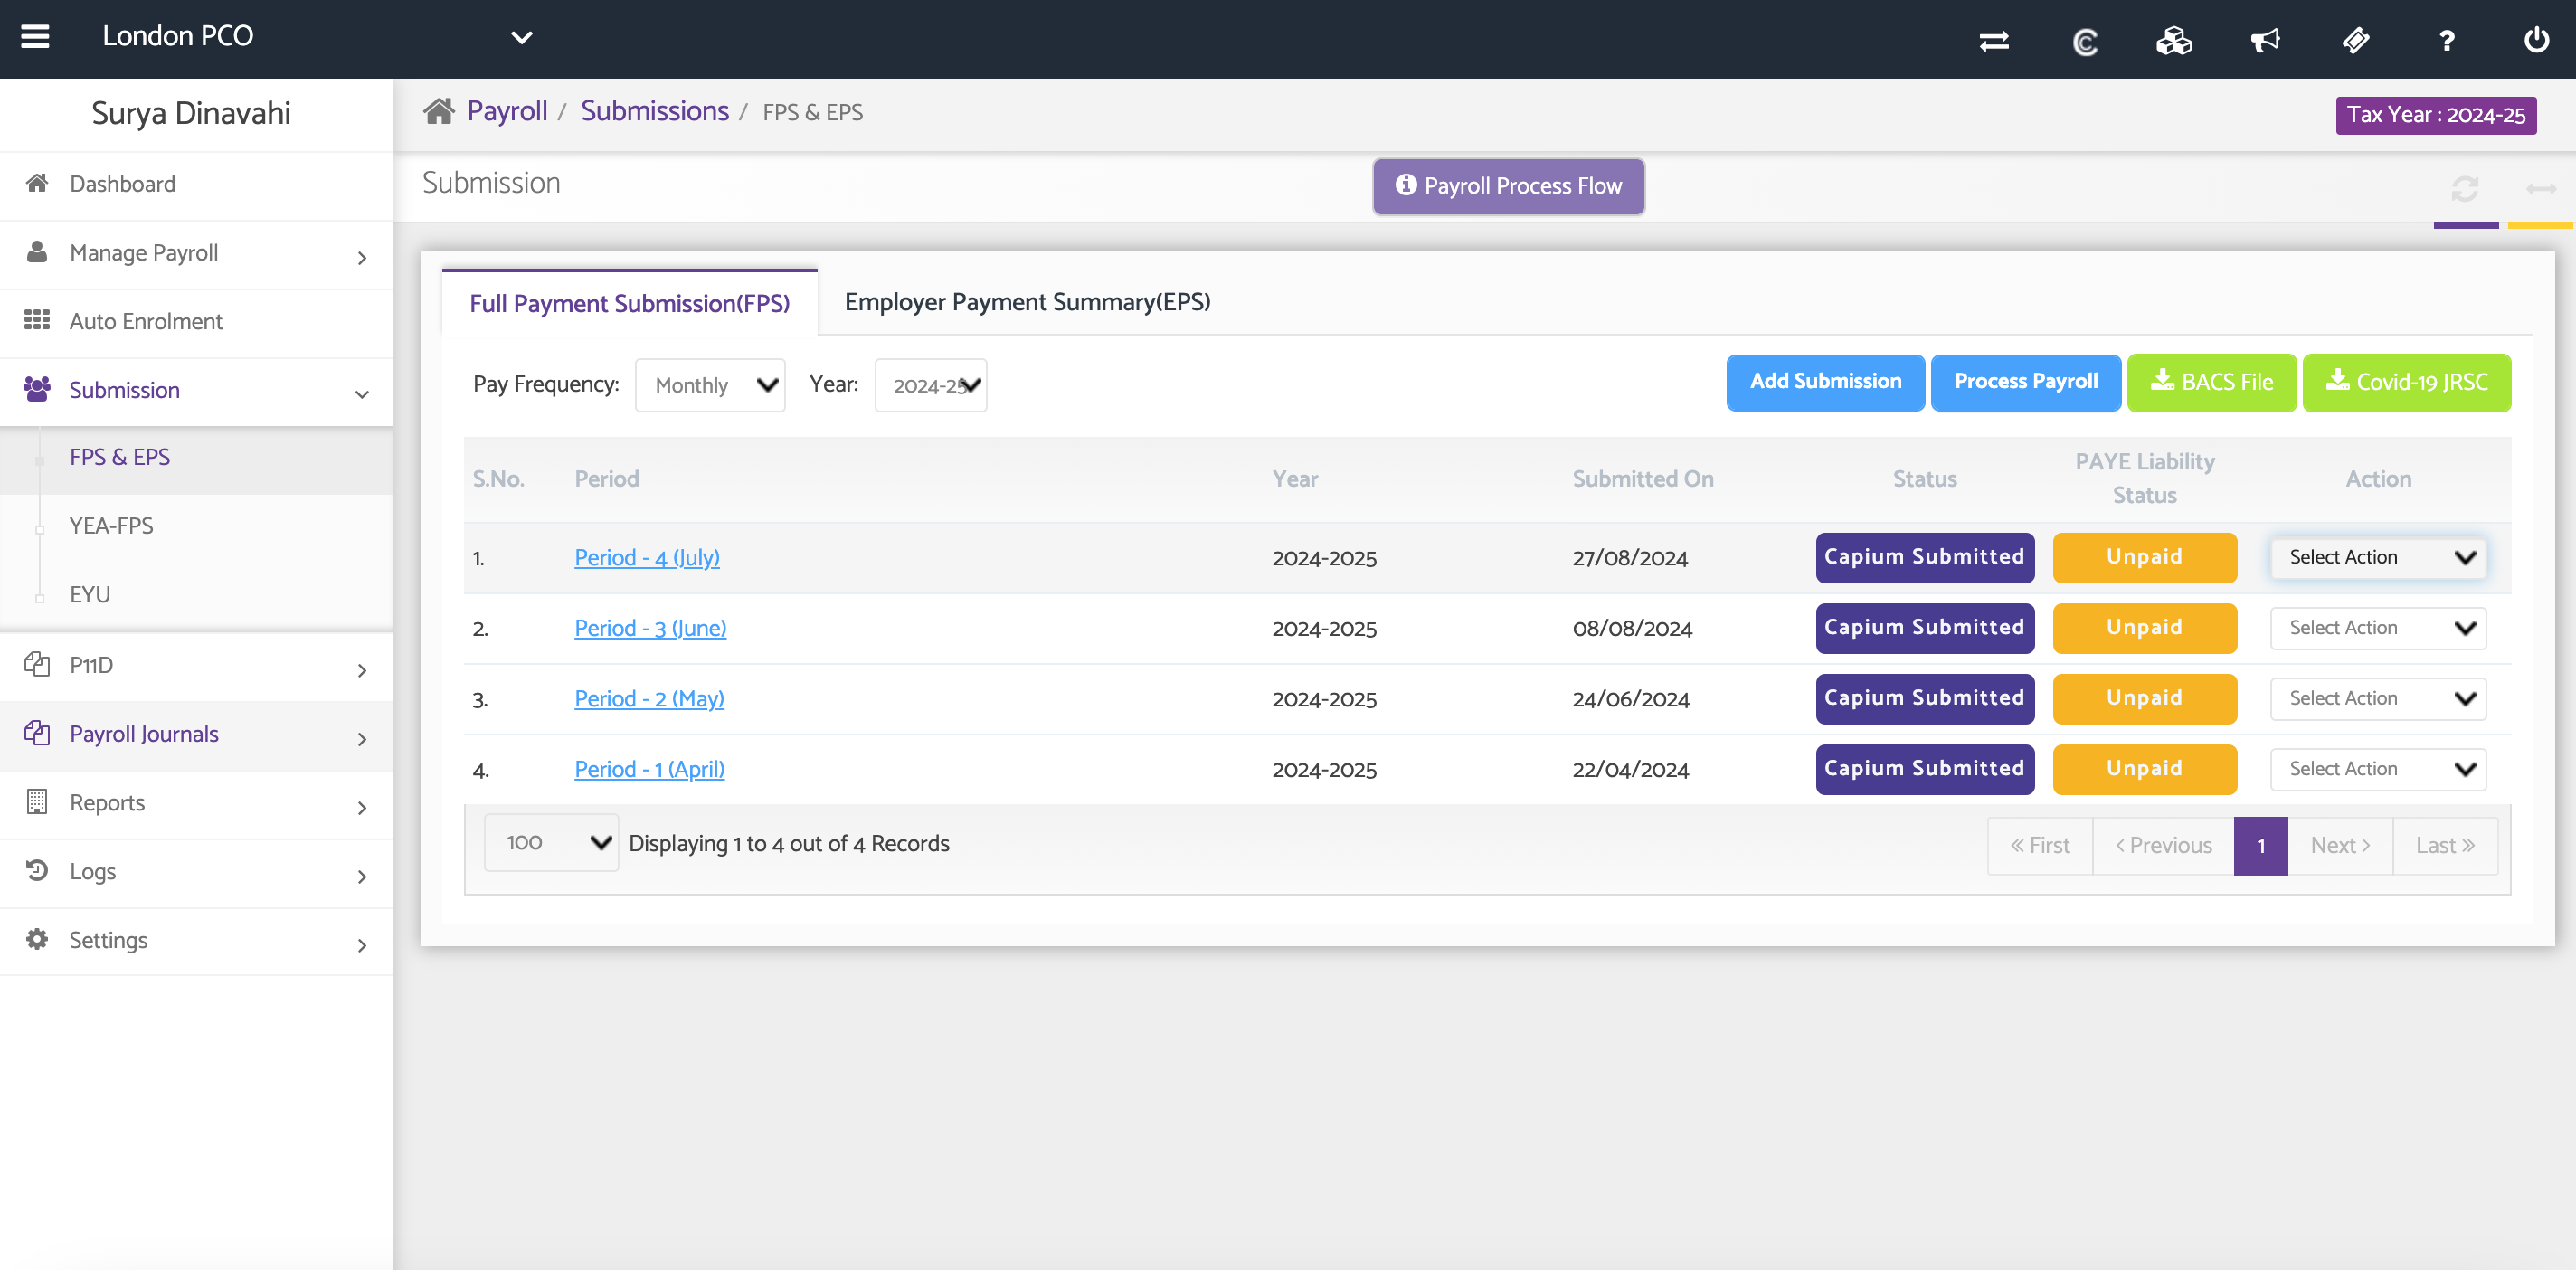Click the ticket tag icon in top bar

2355,40
